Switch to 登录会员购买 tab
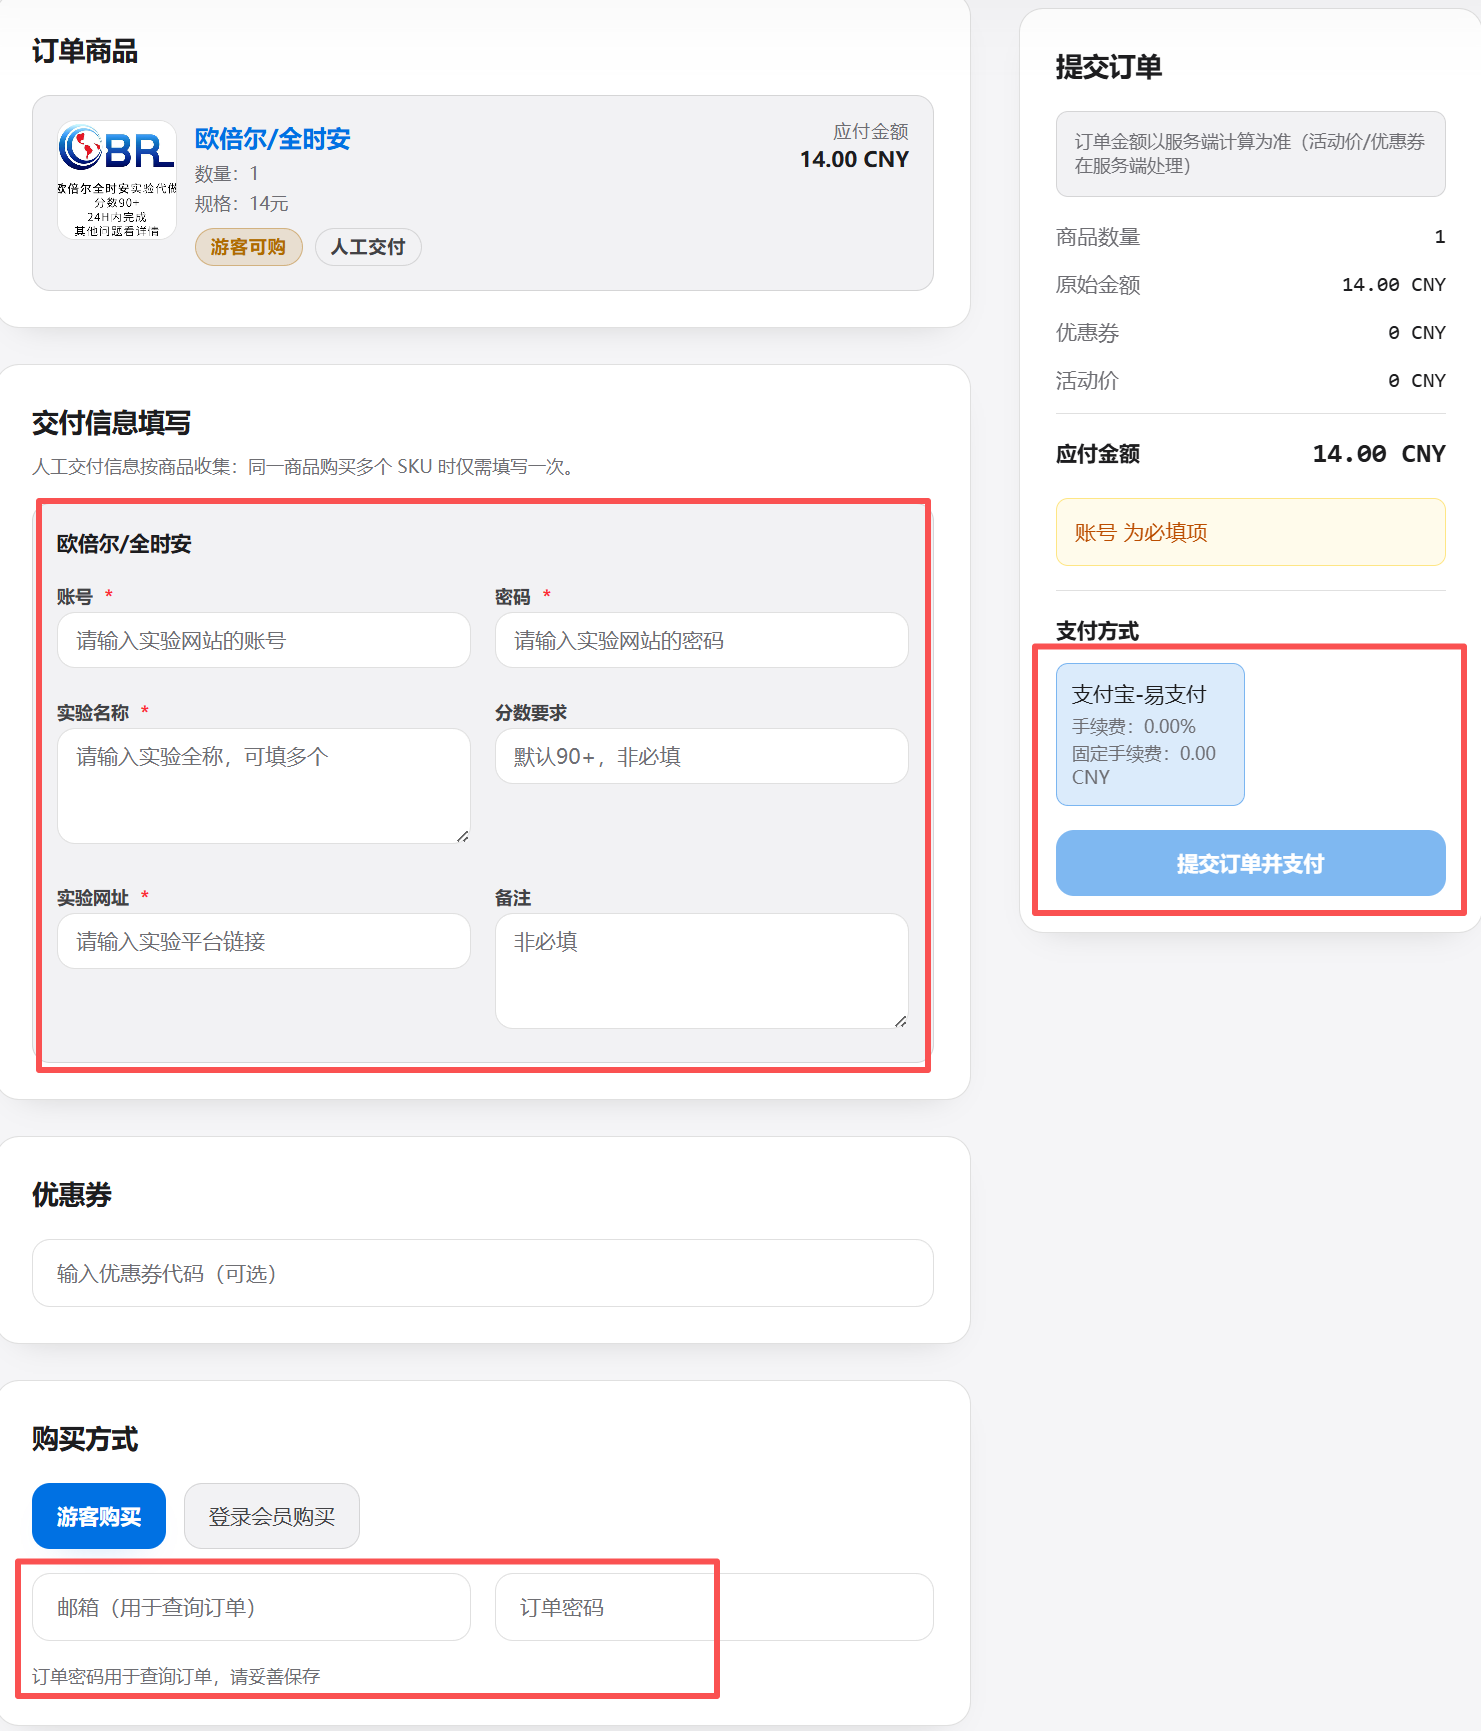The width and height of the screenshot is (1481, 1731). [272, 1516]
